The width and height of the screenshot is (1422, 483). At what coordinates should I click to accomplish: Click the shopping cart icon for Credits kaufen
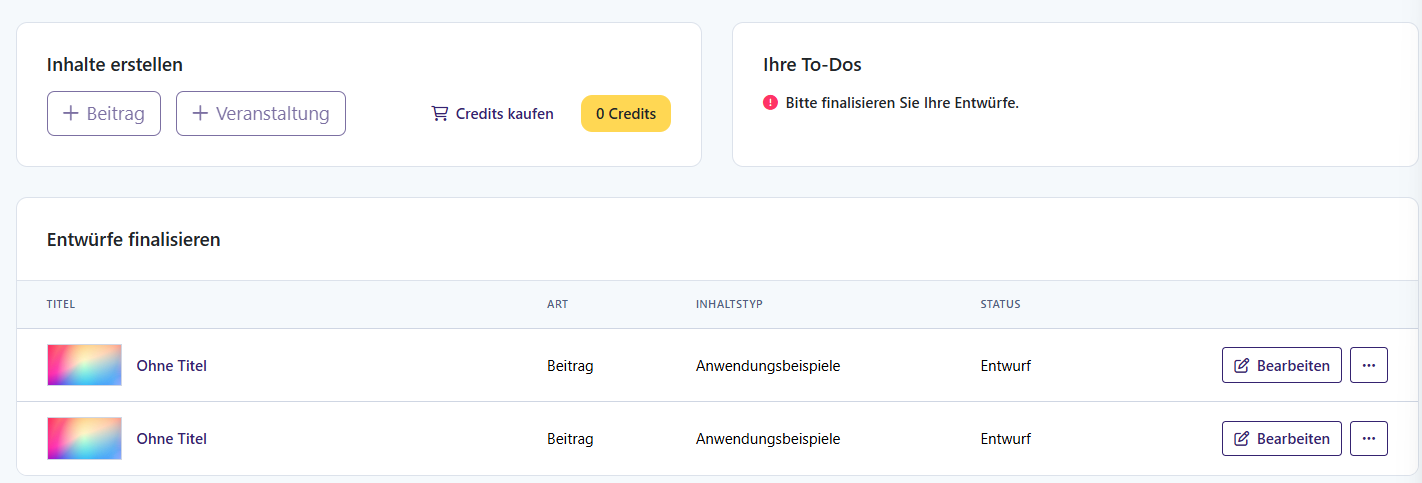click(x=439, y=114)
